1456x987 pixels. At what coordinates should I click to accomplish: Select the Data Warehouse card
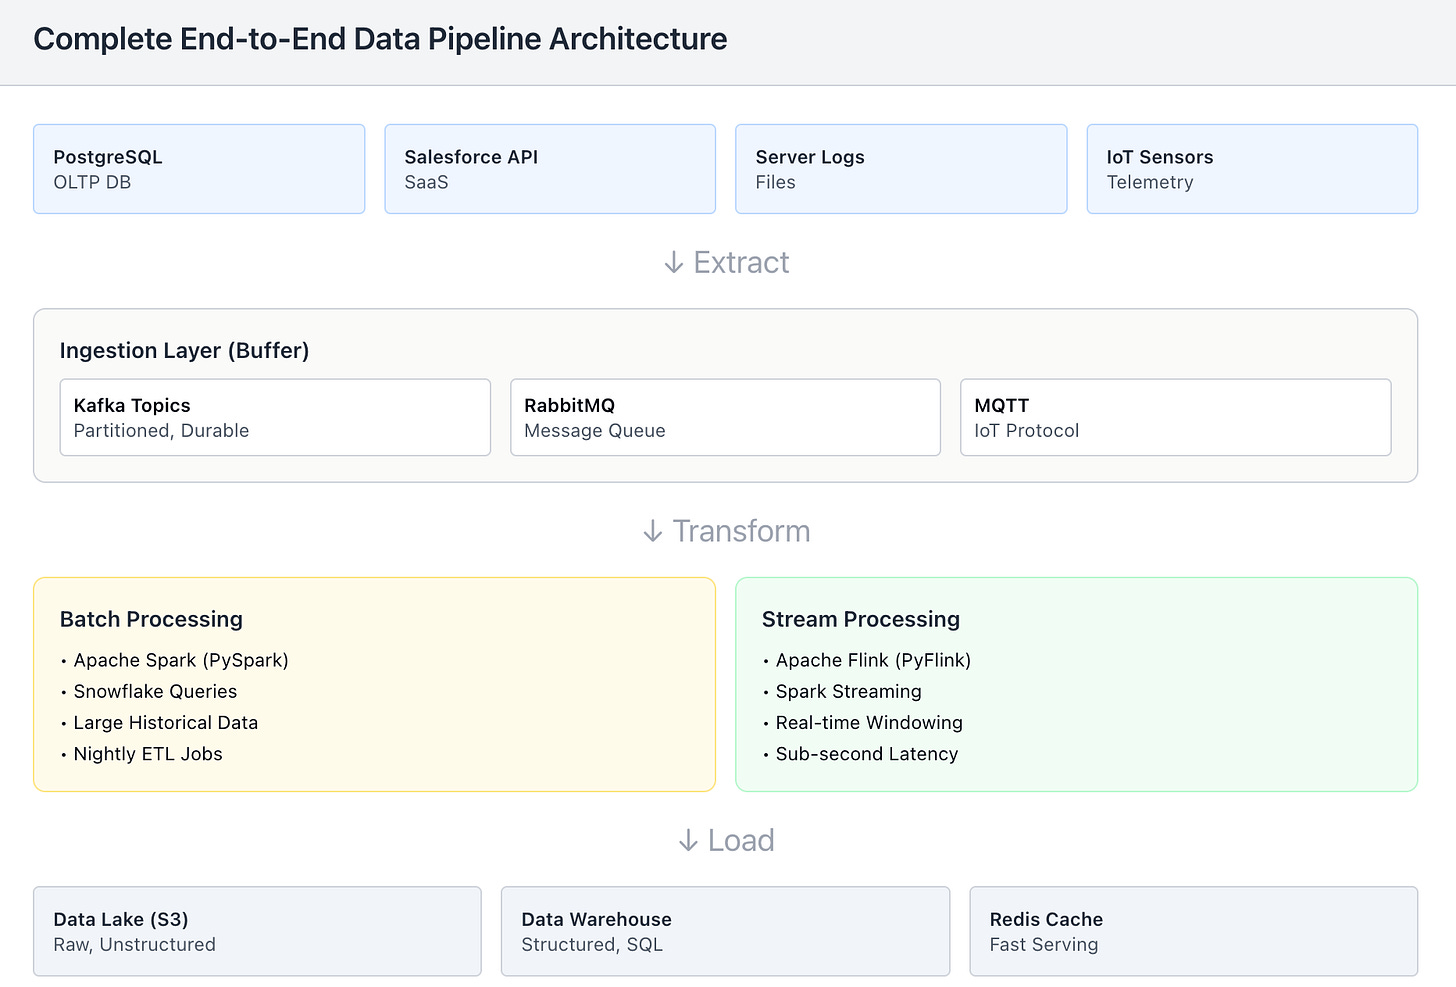tap(725, 931)
